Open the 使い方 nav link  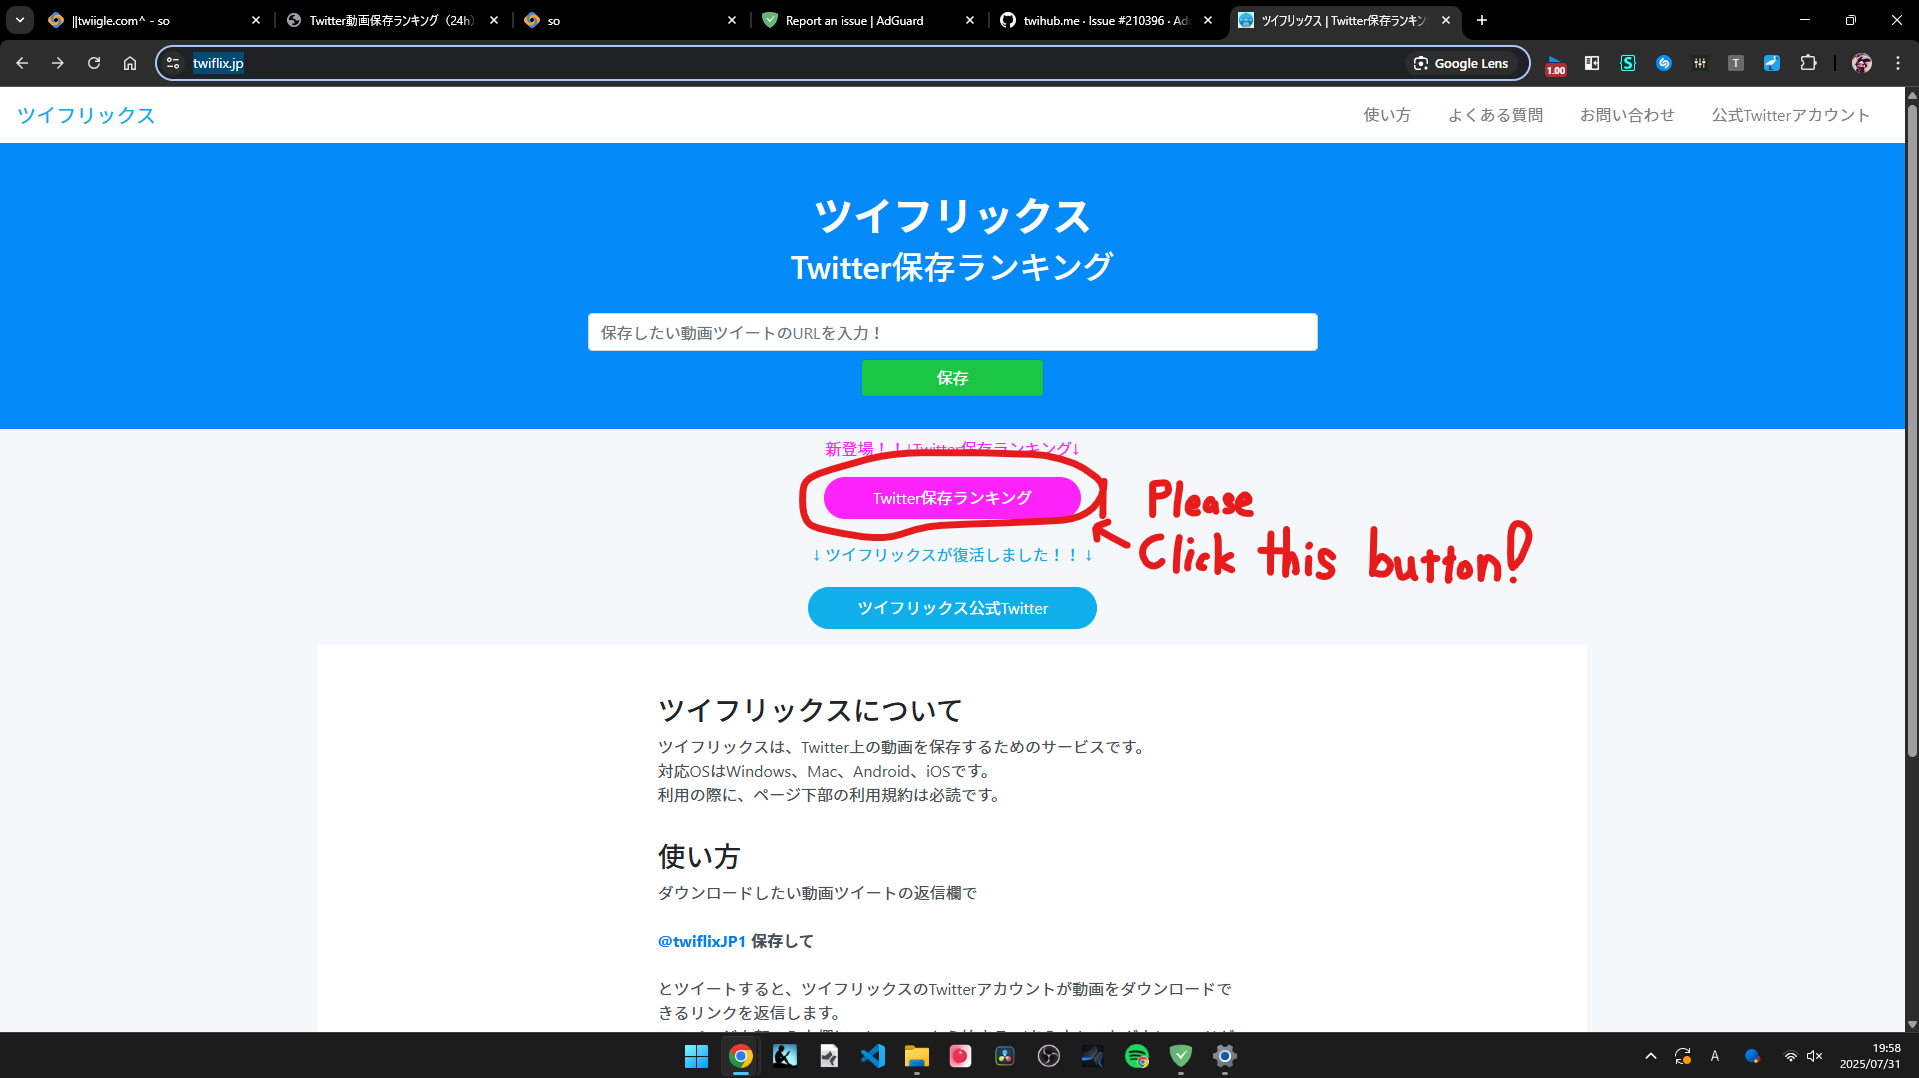(1387, 115)
